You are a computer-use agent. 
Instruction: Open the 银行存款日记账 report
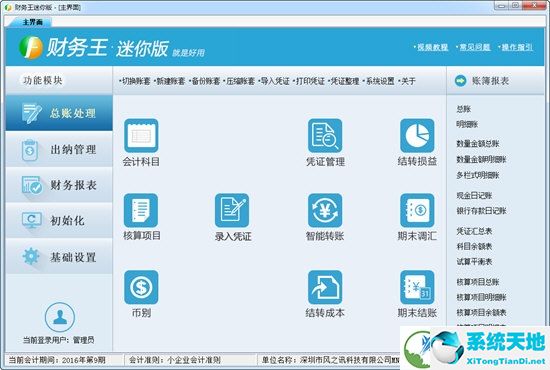pos(481,211)
